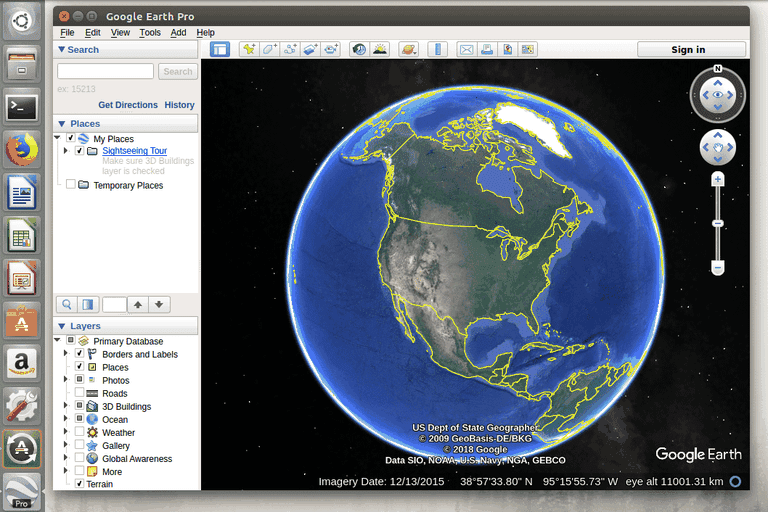Open the Historical Imagery clock icon
768x512 pixels.
(359, 49)
